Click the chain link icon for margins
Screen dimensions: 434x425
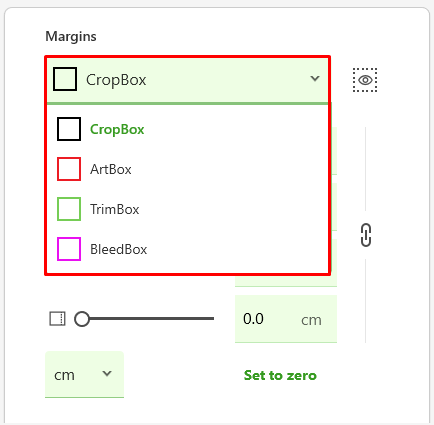(x=366, y=235)
